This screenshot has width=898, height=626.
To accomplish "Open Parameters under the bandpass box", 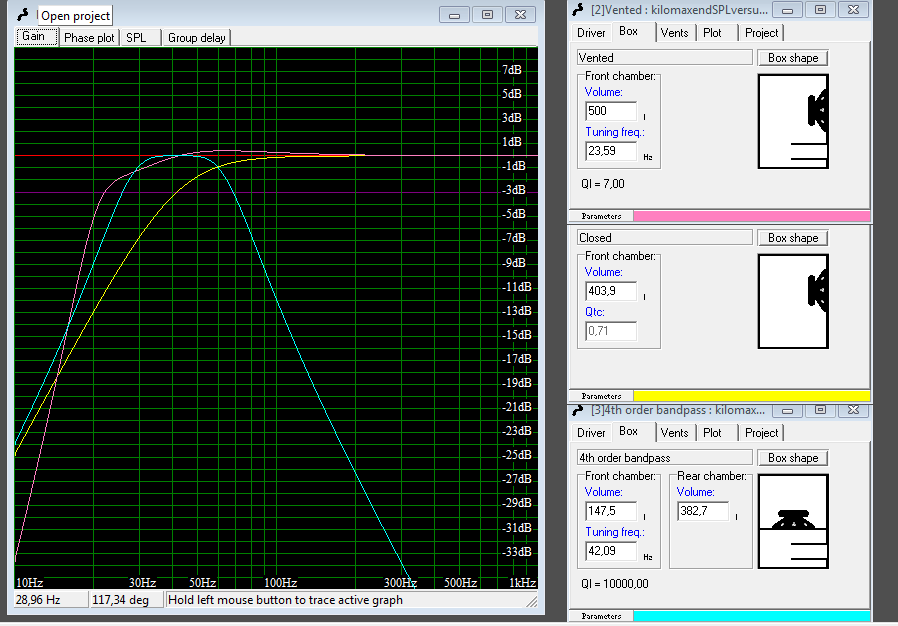I will point(601,616).
